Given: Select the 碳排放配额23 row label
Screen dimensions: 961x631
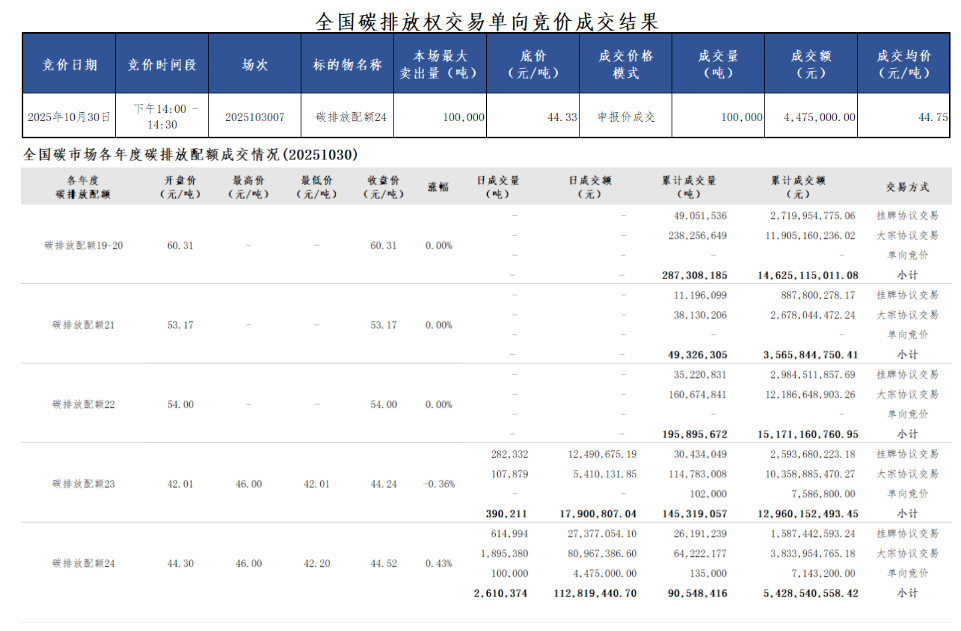Looking at the screenshot, I should point(84,484).
